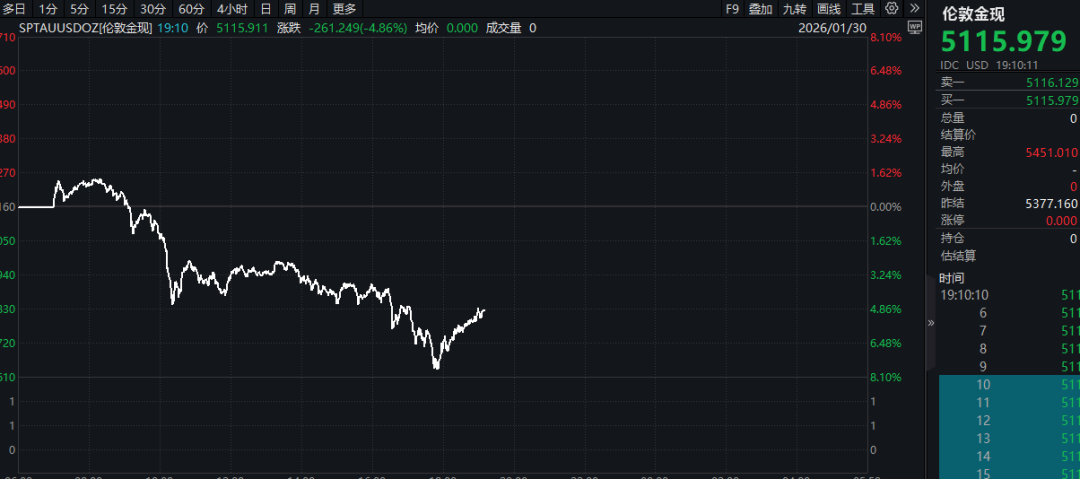
Task: Toggle the 九转 indicator
Action: pyautogui.click(x=794, y=9)
